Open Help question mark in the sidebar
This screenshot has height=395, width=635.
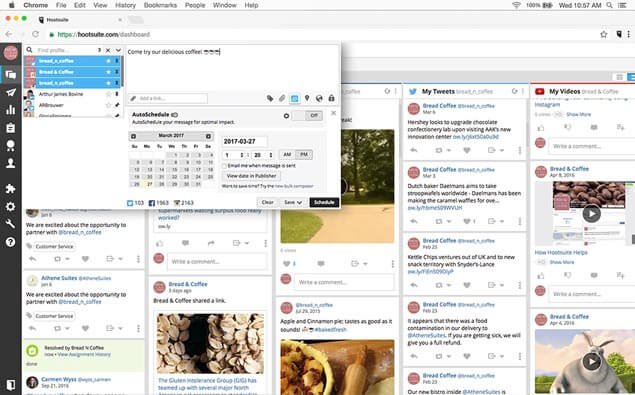(11, 242)
